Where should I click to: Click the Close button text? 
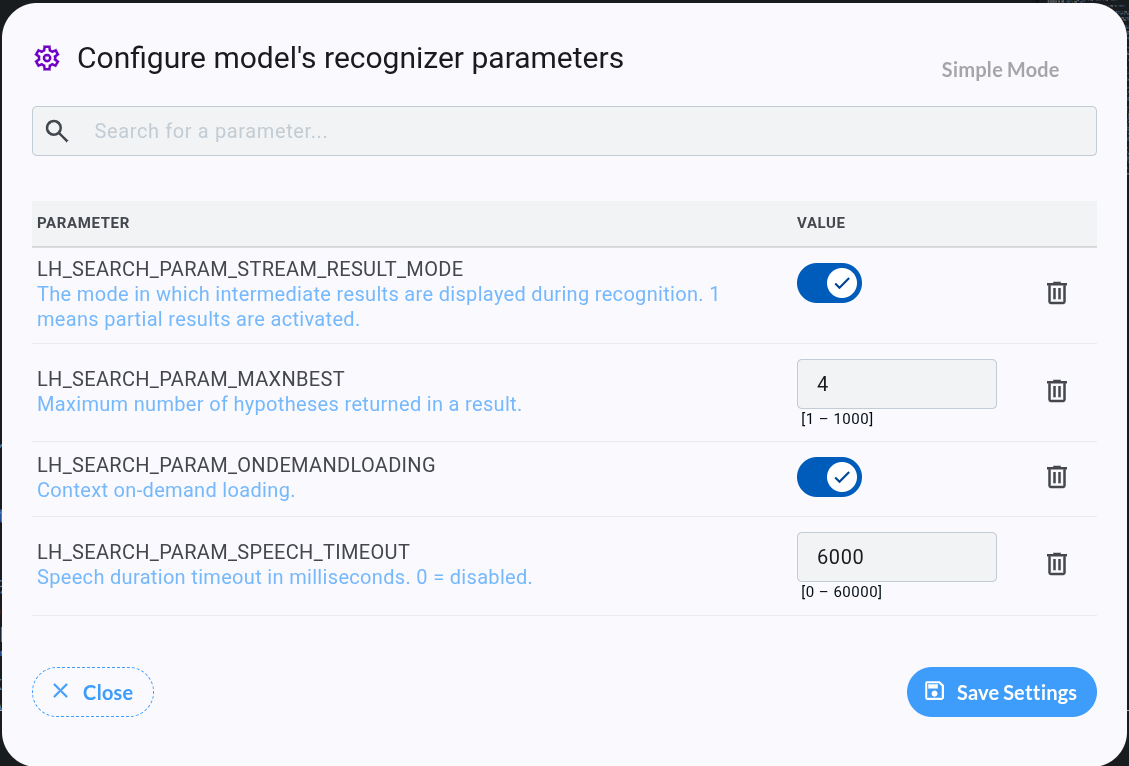click(x=108, y=693)
